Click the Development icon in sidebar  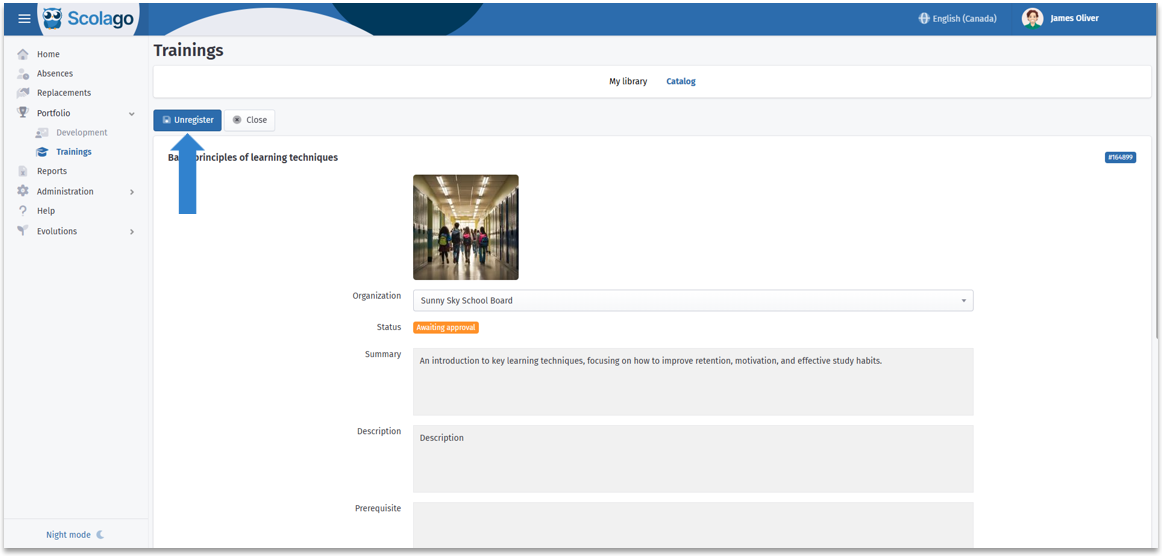point(42,133)
